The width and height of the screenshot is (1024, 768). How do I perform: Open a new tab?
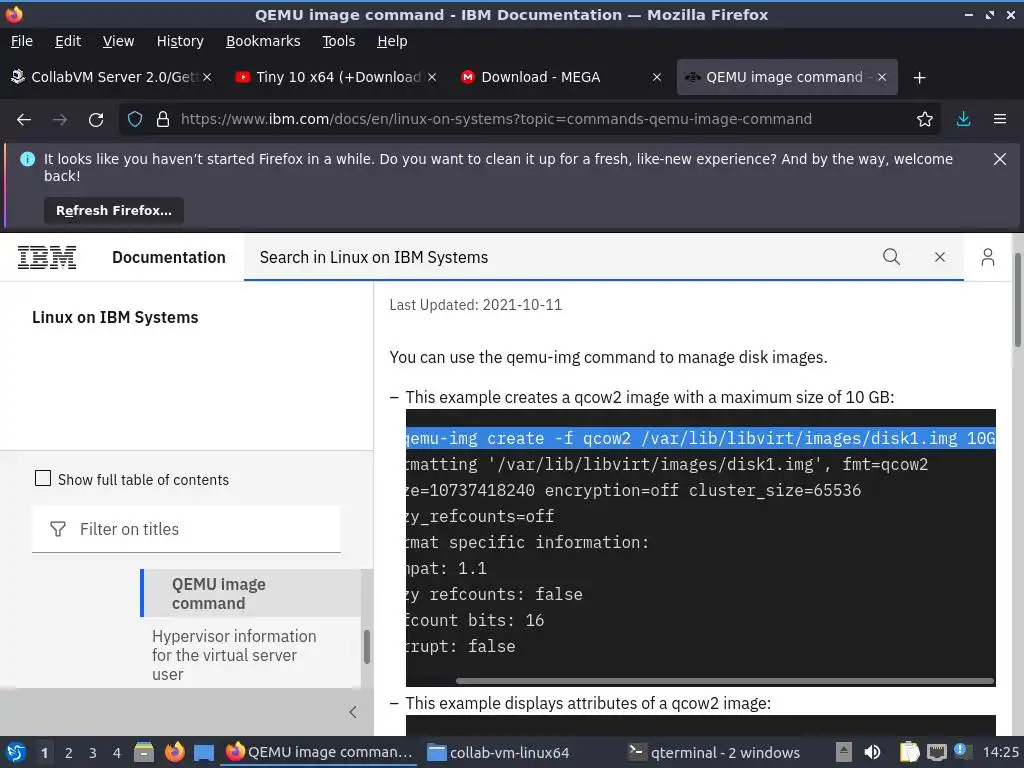click(x=920, y=78)
